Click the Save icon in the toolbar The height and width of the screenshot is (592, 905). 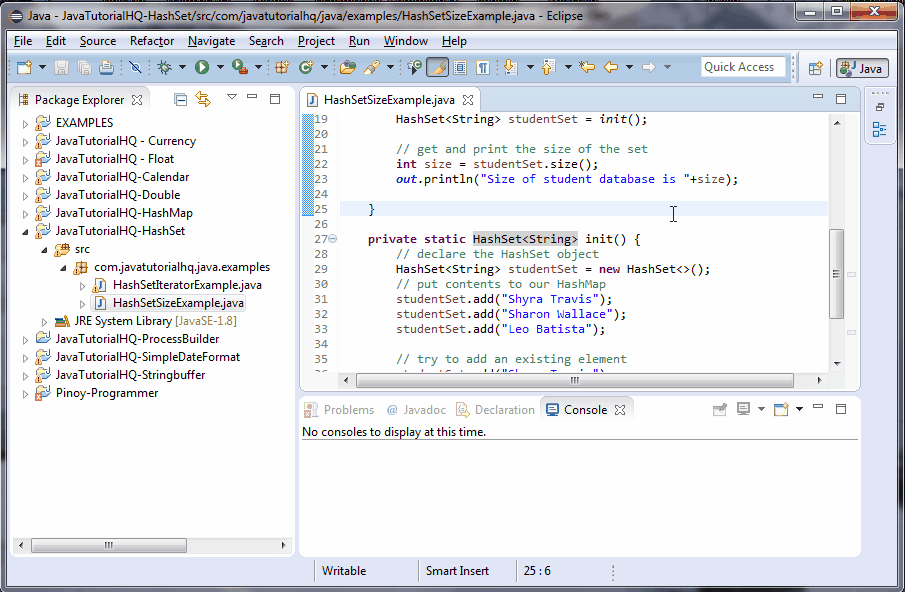click(x=60, y=68)
